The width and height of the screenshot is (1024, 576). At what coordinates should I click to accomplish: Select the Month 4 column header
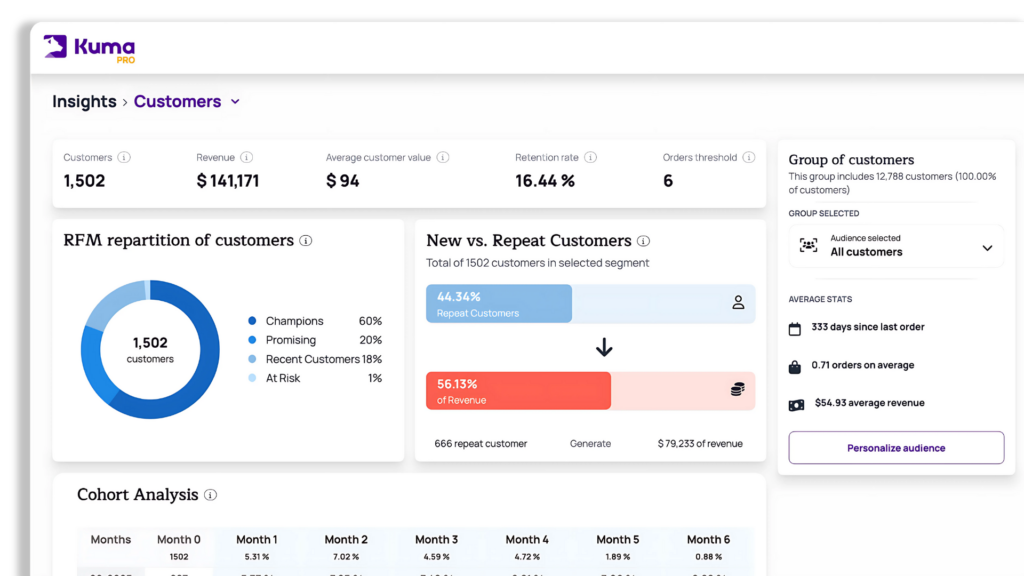[527, 539]
